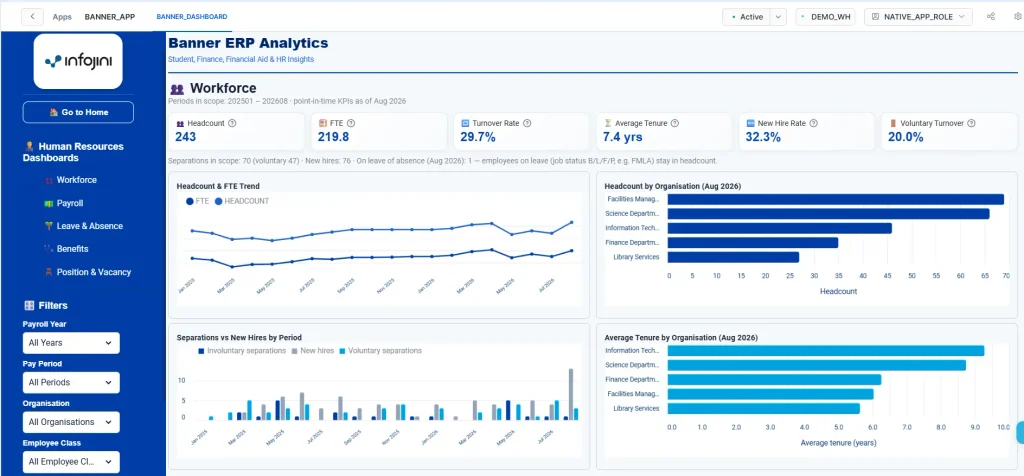This screenshot has width=1024, height=476.
Task: Toggle HEADCOUNT series in trend legend
Action: click(x=242, y=202)
